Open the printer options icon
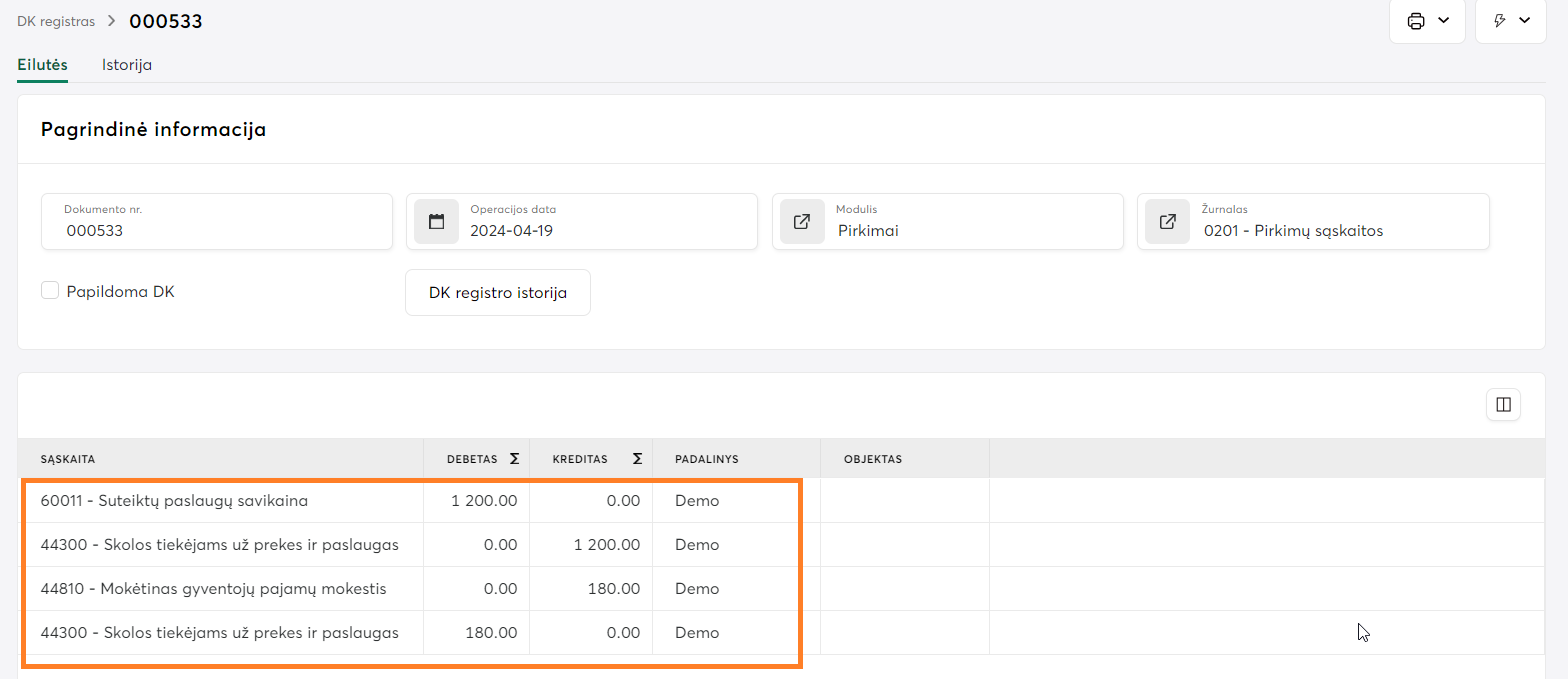This screenshot has width=1568, height=679. coord(1416,21)
